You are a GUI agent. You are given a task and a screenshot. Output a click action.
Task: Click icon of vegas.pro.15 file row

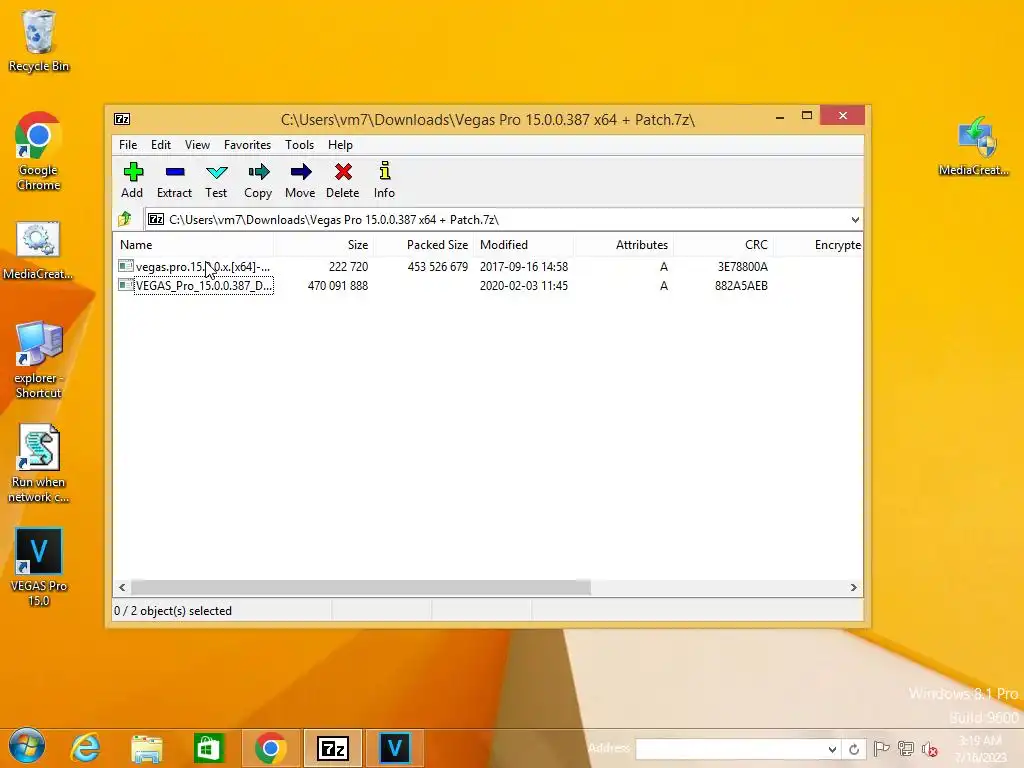coord(125,266)
